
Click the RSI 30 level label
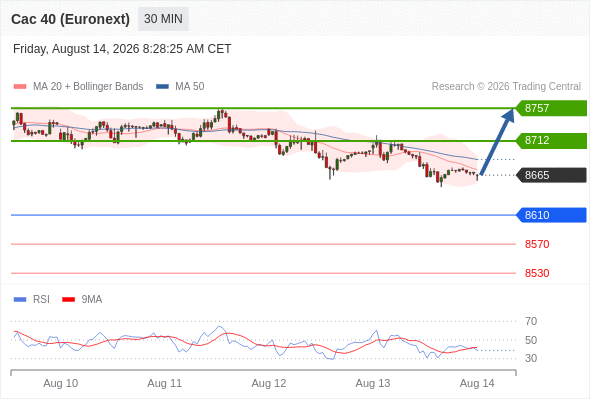pos(531,358)
